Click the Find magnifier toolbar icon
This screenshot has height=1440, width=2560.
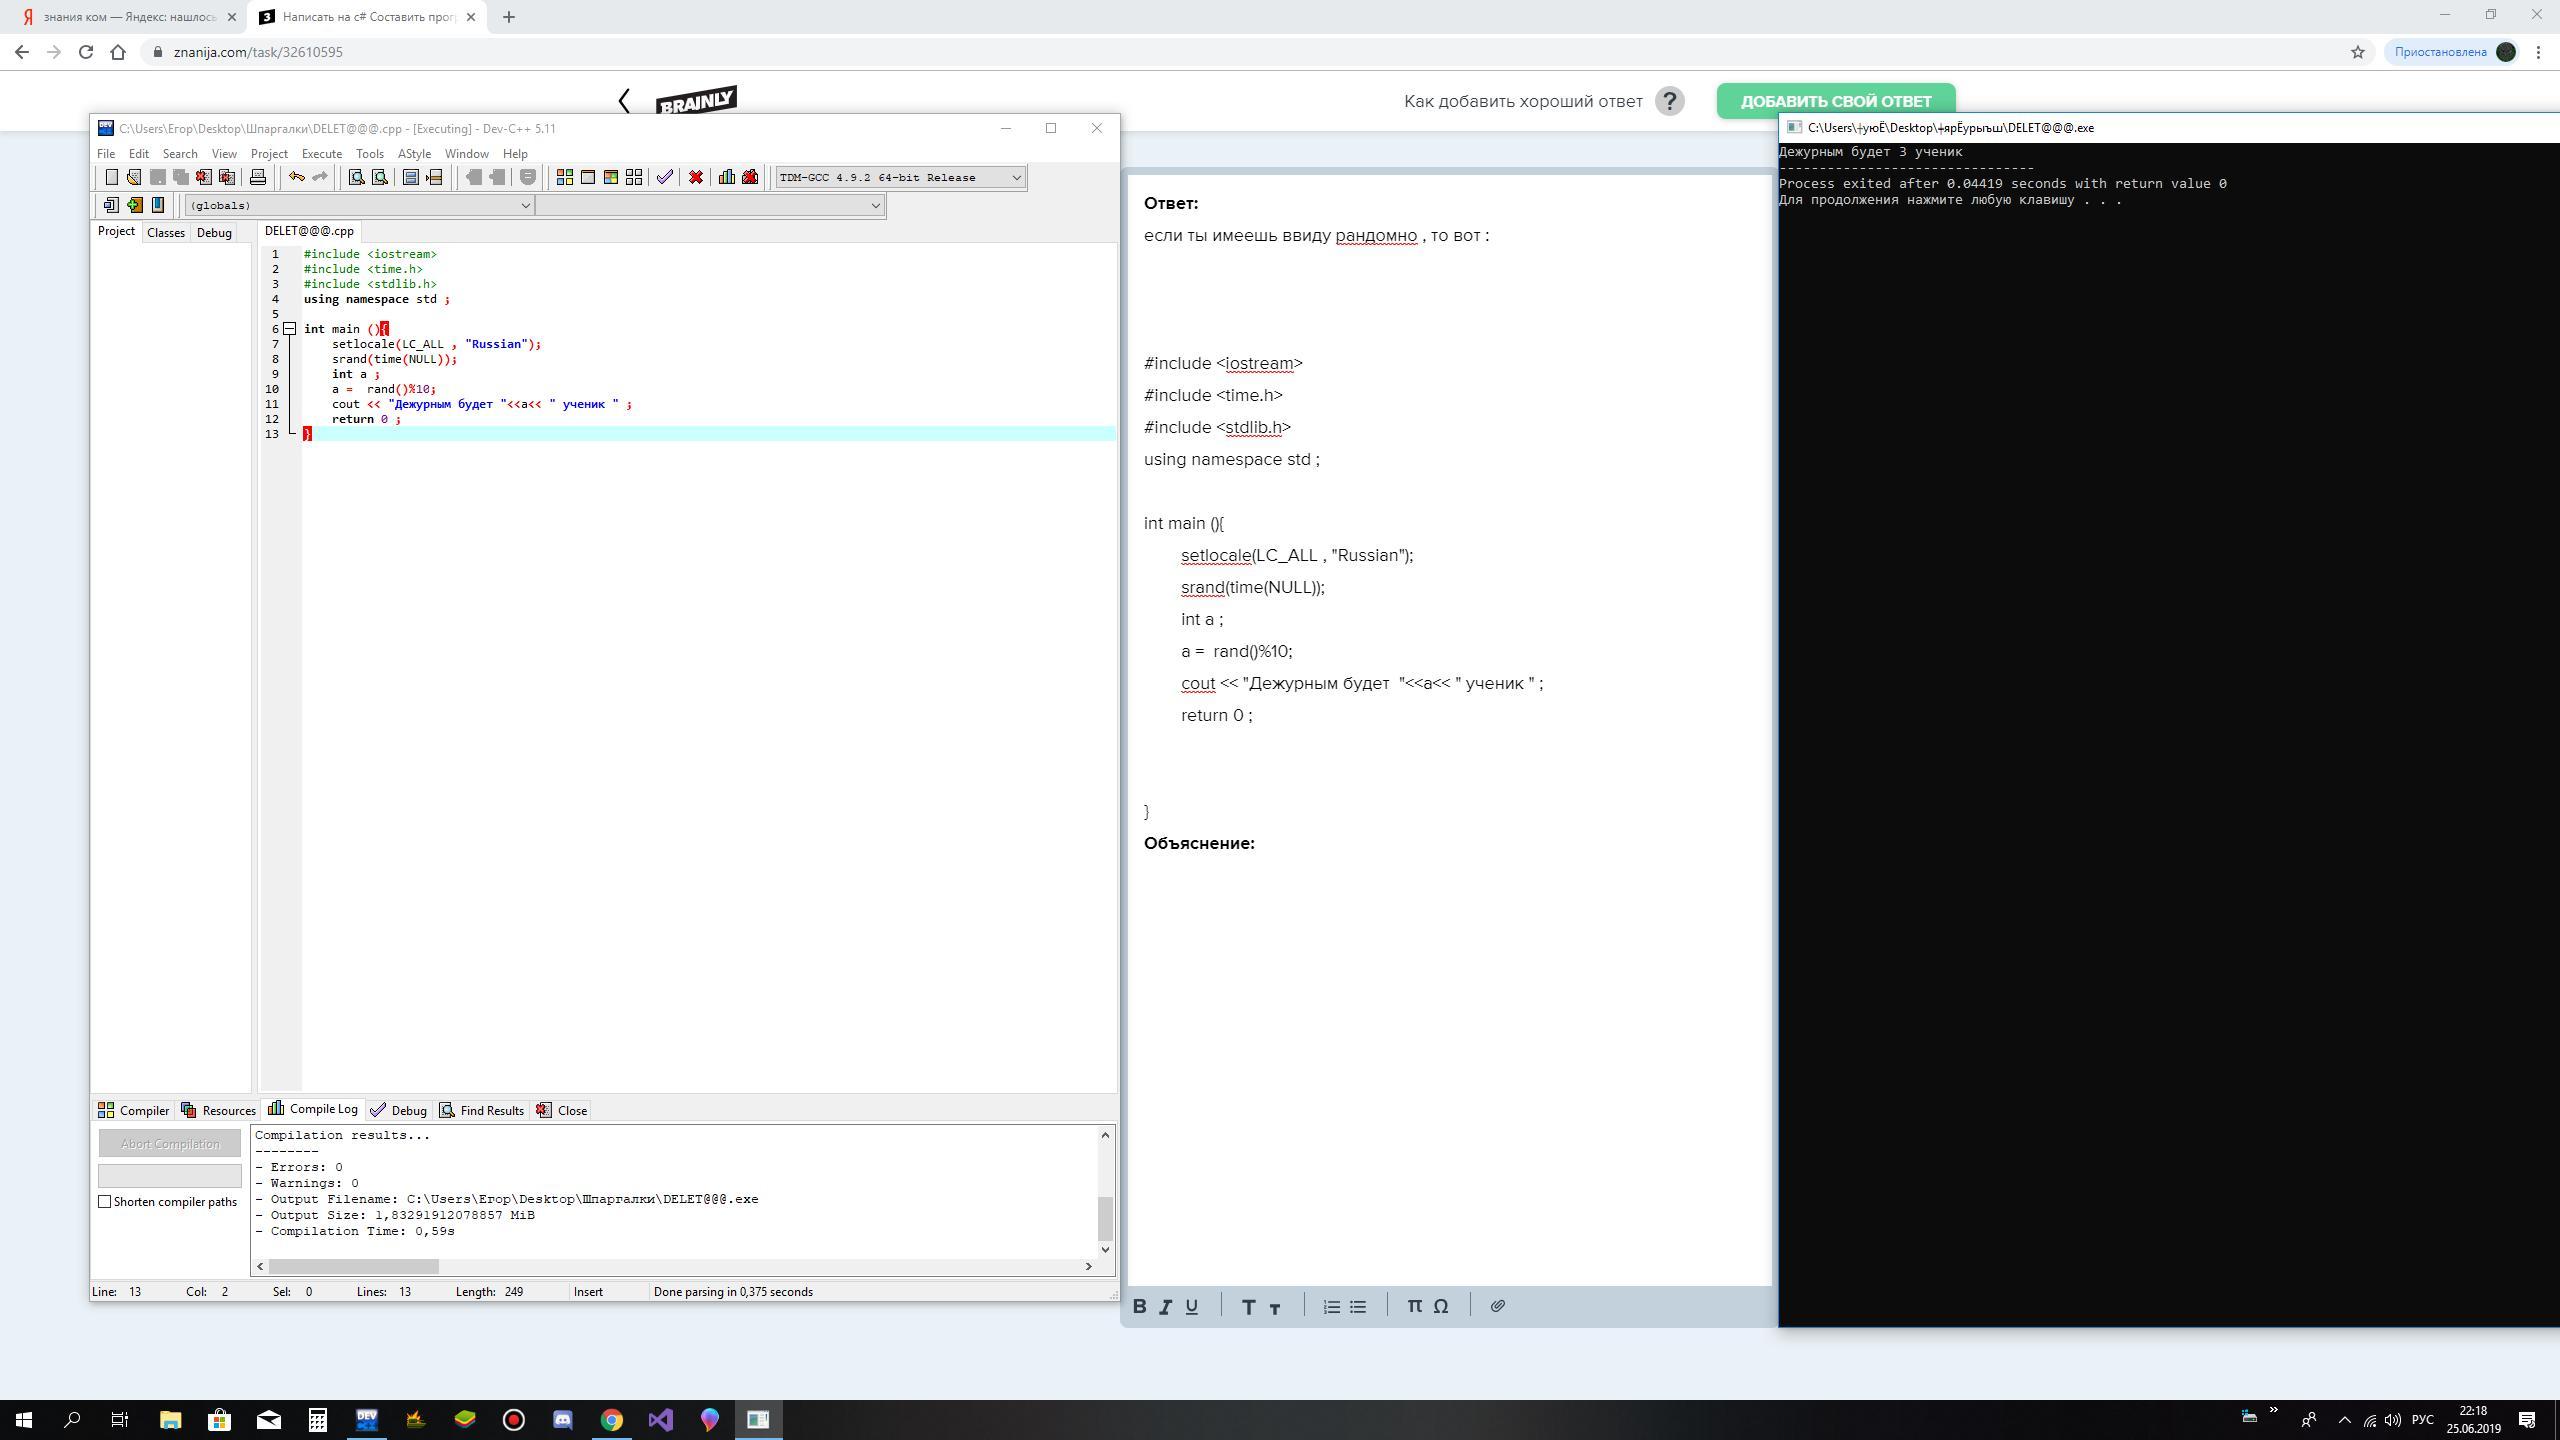coord(356,177)
